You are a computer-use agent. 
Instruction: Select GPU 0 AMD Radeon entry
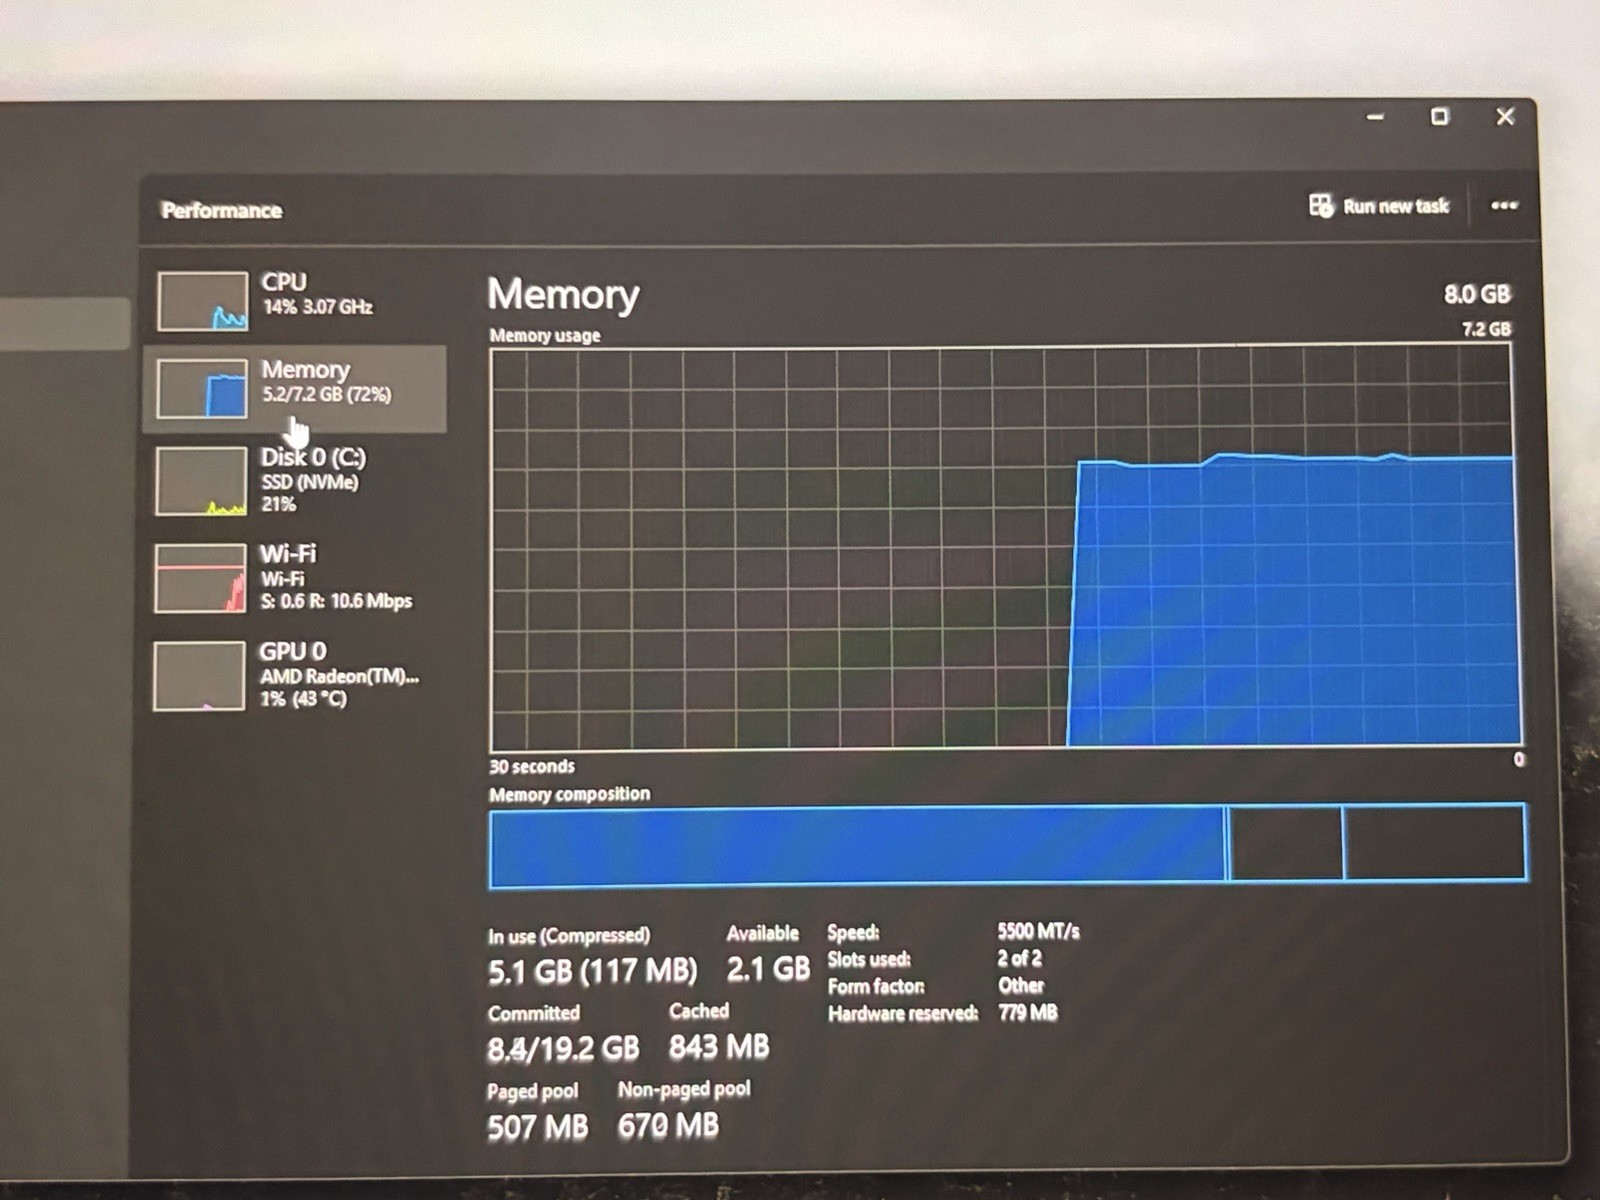295,675
